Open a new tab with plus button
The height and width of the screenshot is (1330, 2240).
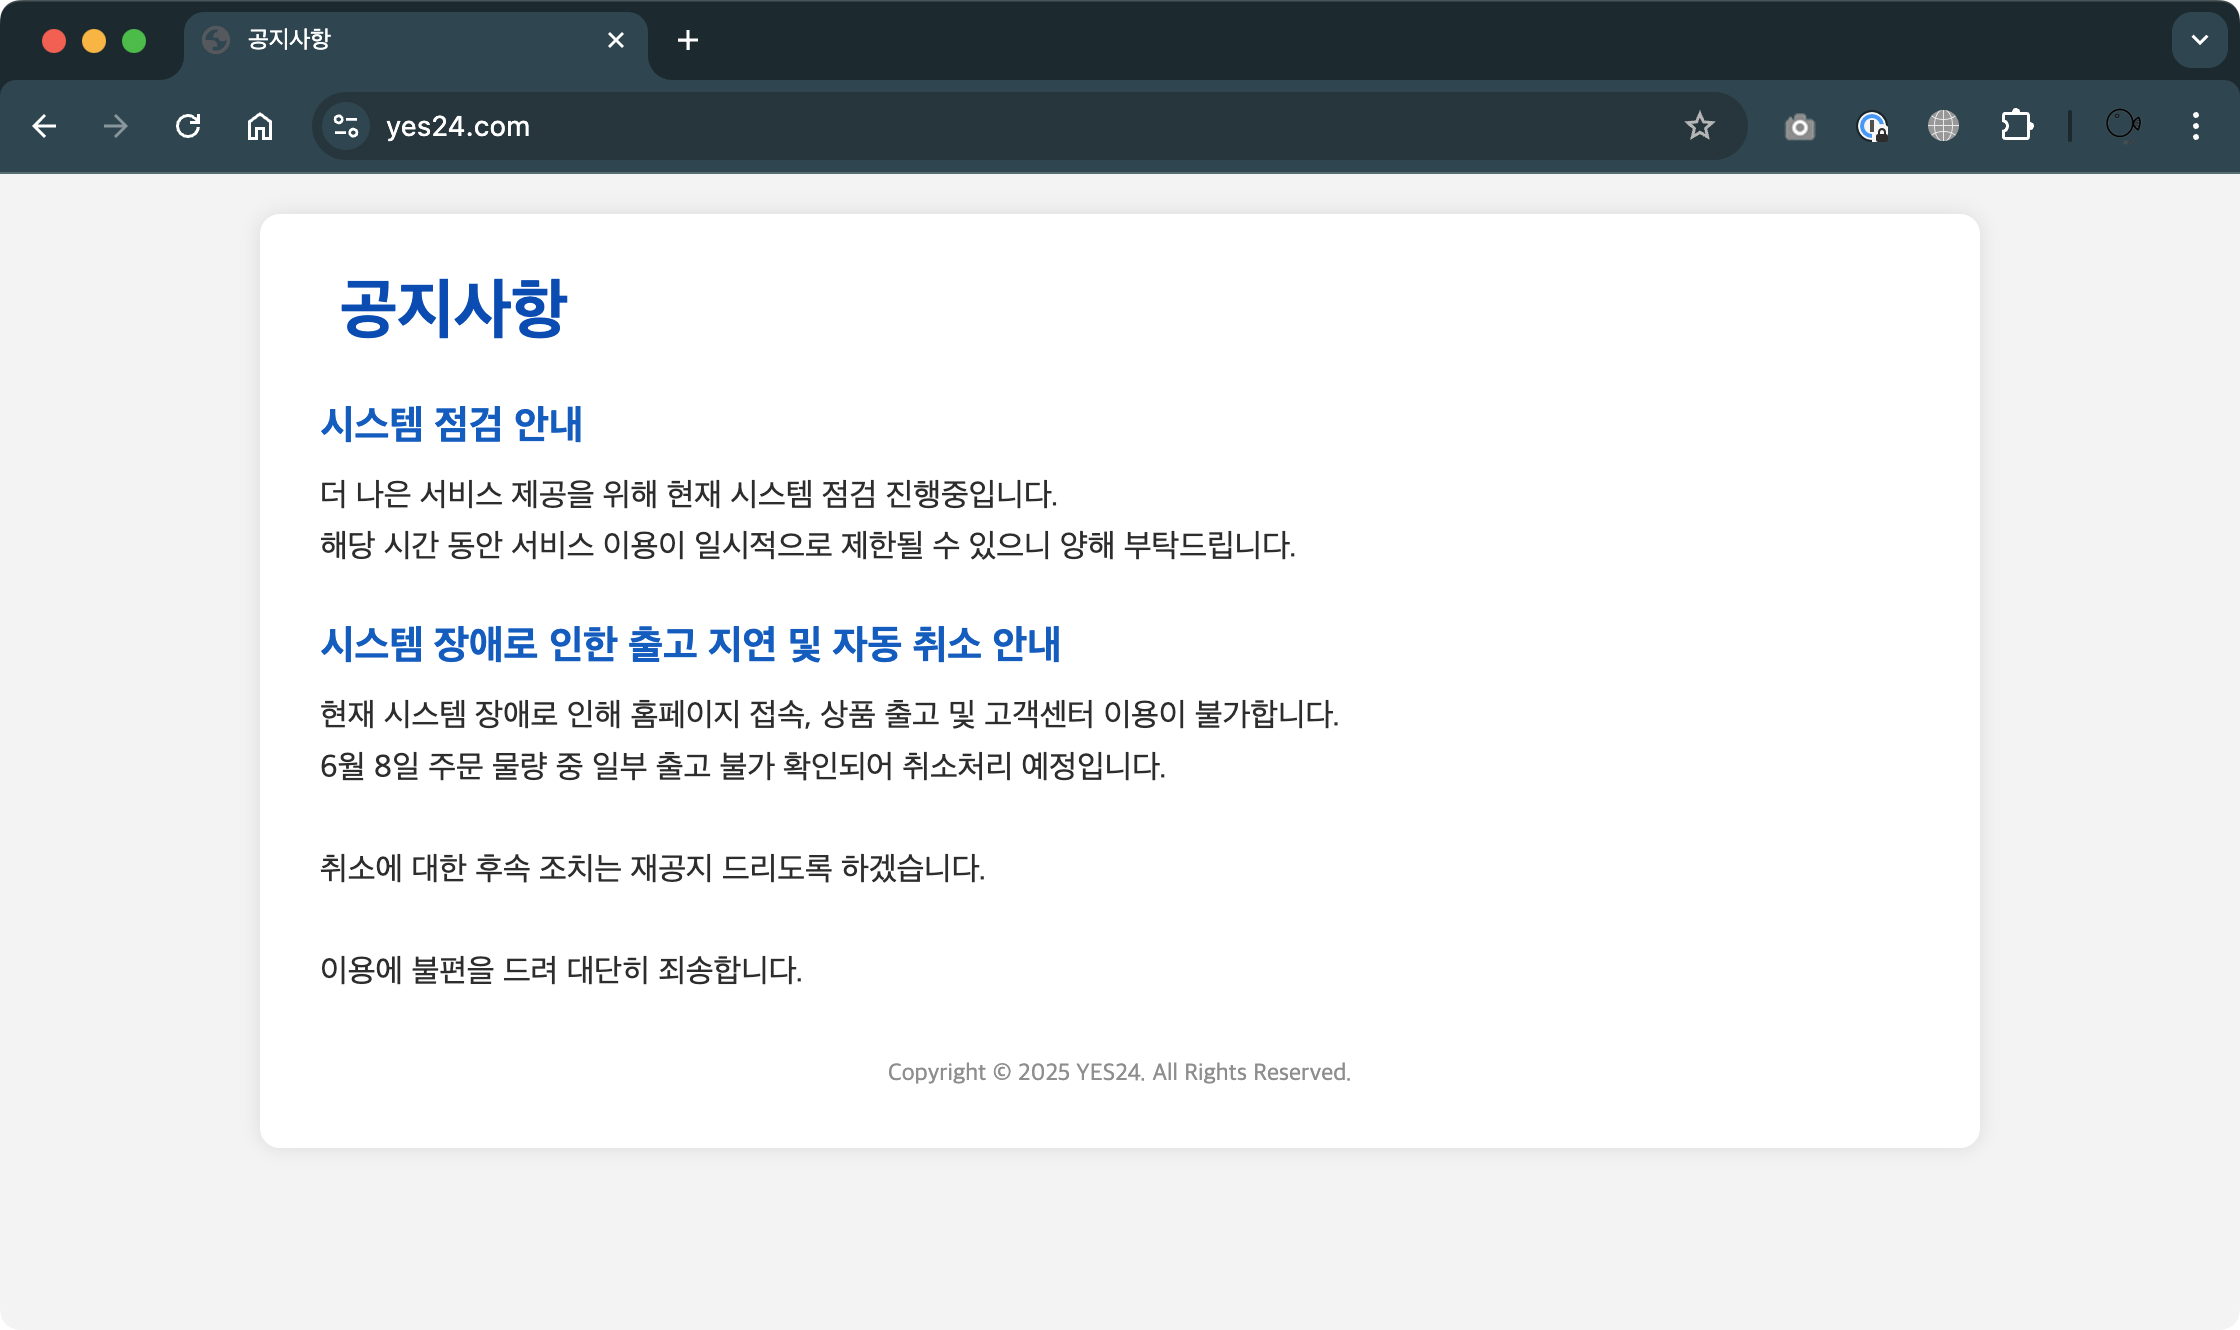click(x=688, y=40)
